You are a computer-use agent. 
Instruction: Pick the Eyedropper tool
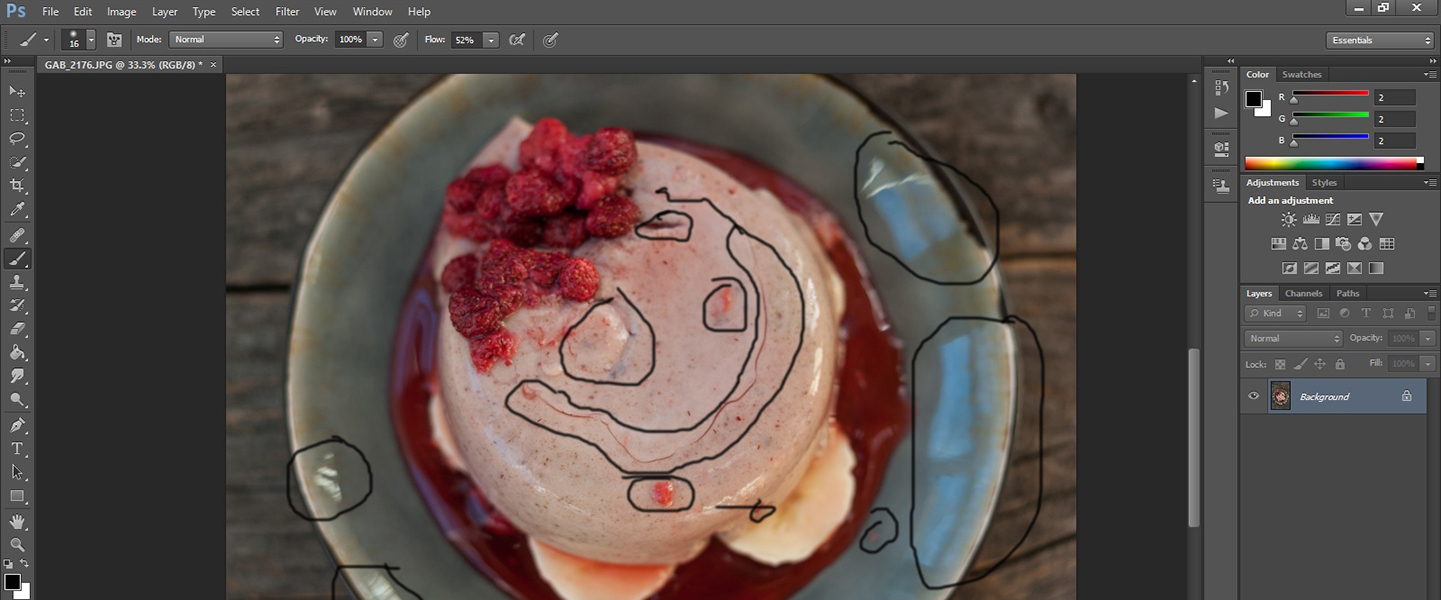tap(17, 210)
